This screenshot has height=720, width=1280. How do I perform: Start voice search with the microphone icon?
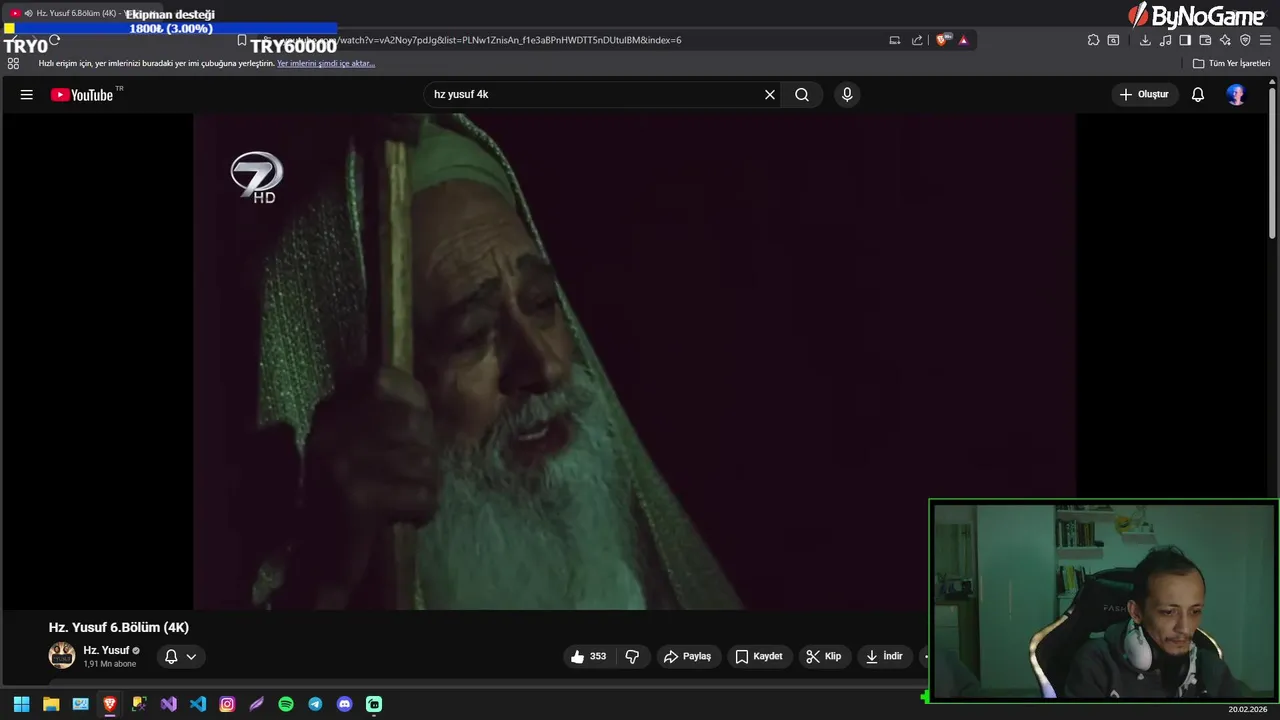[x=847, y=94]
